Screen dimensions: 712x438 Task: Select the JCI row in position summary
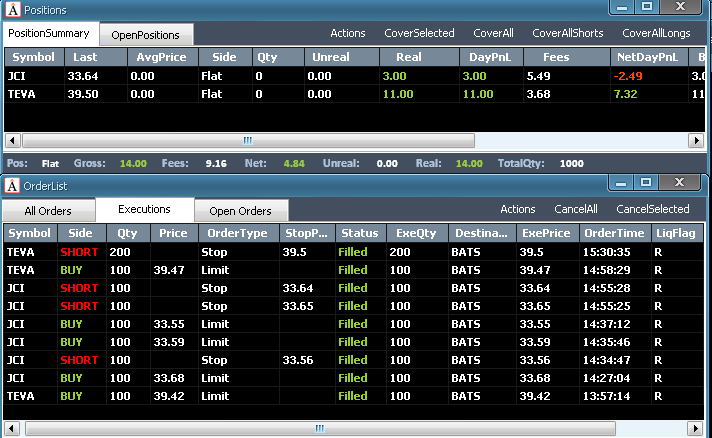354,76
